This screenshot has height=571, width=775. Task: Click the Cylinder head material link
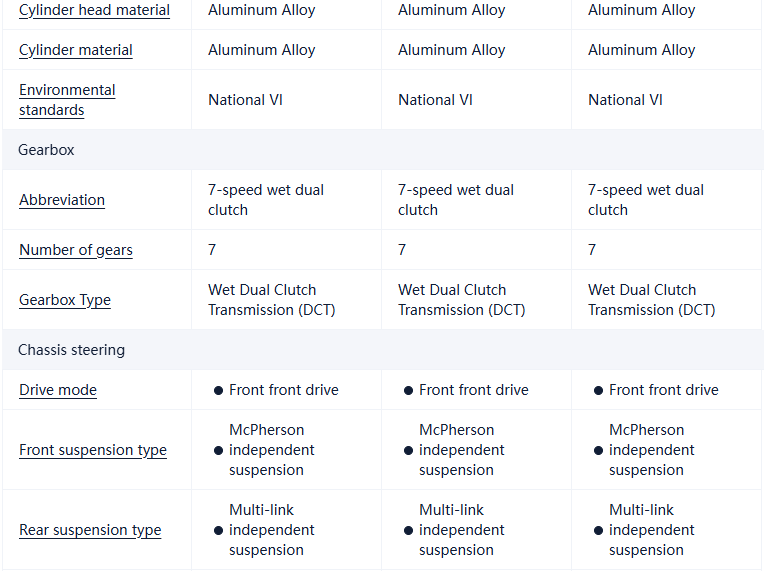(94, 11)
